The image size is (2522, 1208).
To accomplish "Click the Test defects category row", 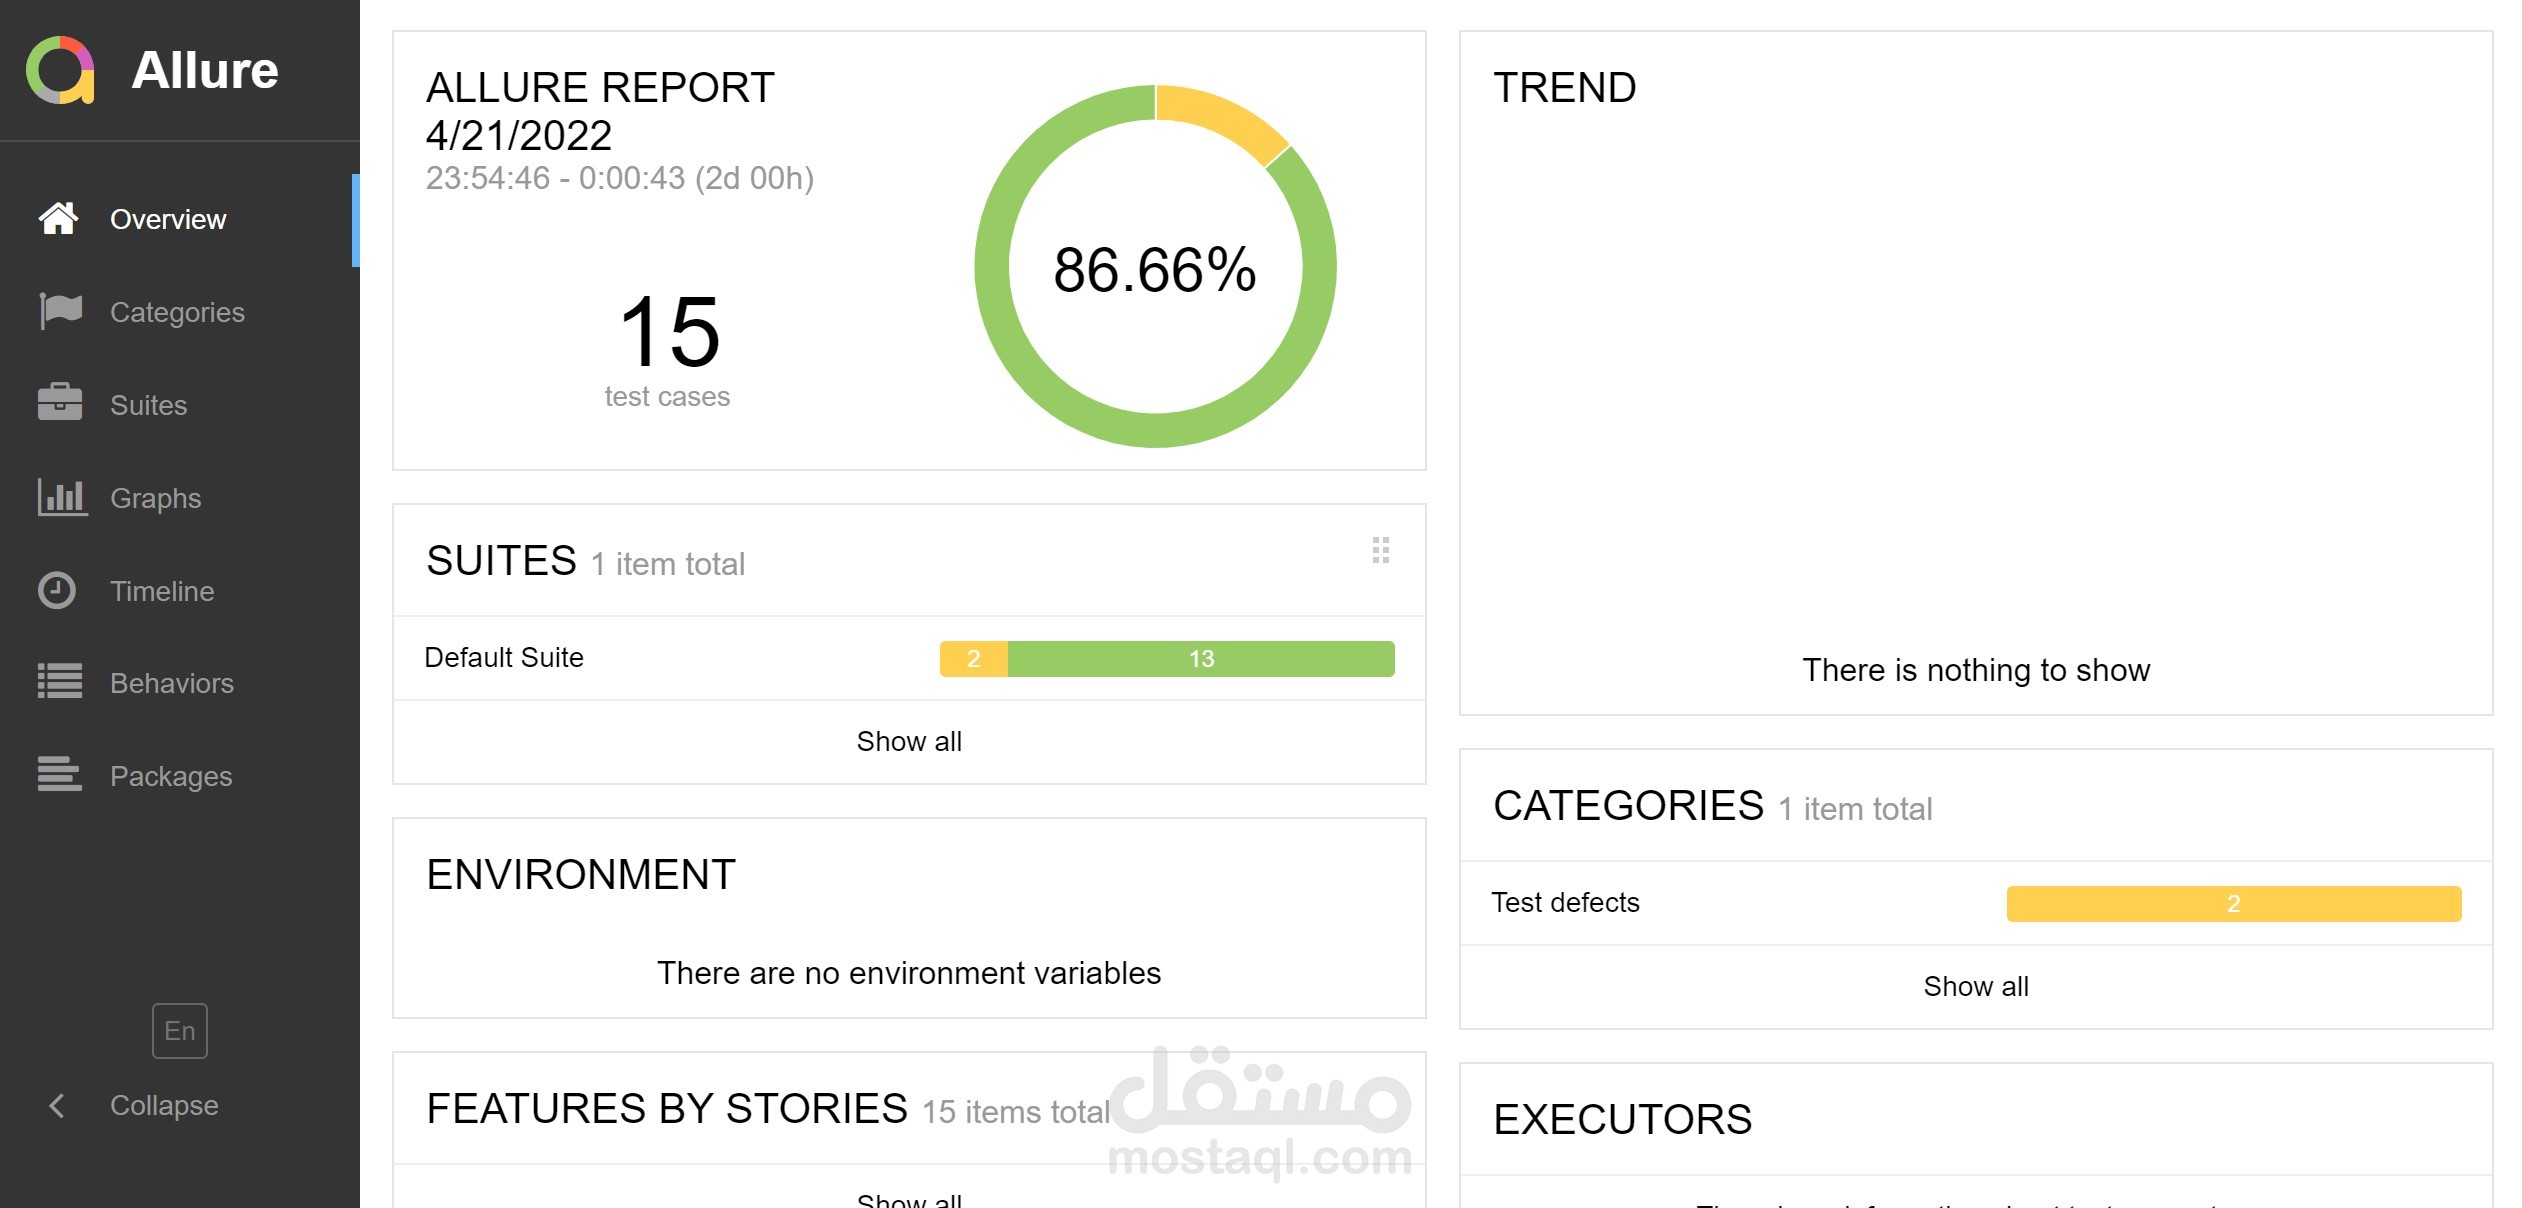I will (1565, 902).
